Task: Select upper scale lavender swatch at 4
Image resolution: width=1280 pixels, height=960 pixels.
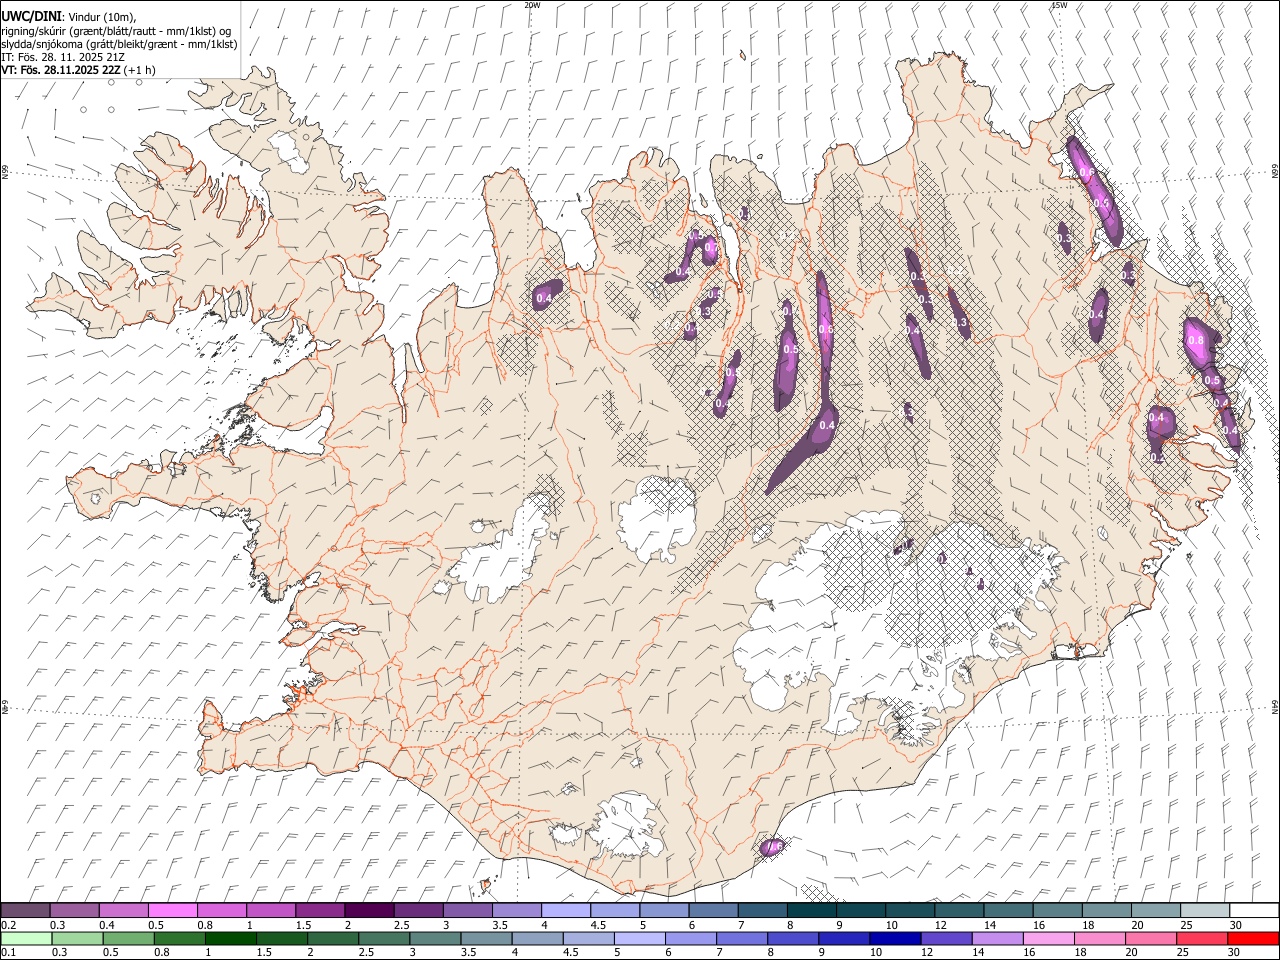Action: coord(566,911)
